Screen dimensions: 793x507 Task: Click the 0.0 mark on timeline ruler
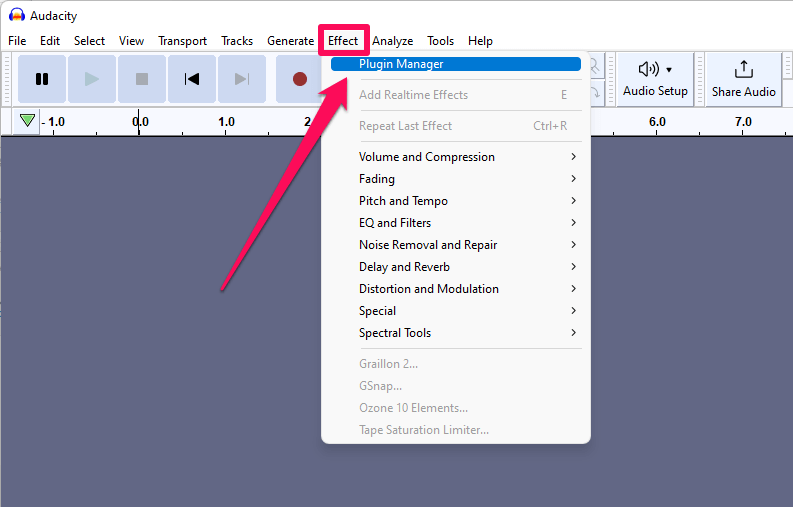pyautogui.click(x=140, y=121)
